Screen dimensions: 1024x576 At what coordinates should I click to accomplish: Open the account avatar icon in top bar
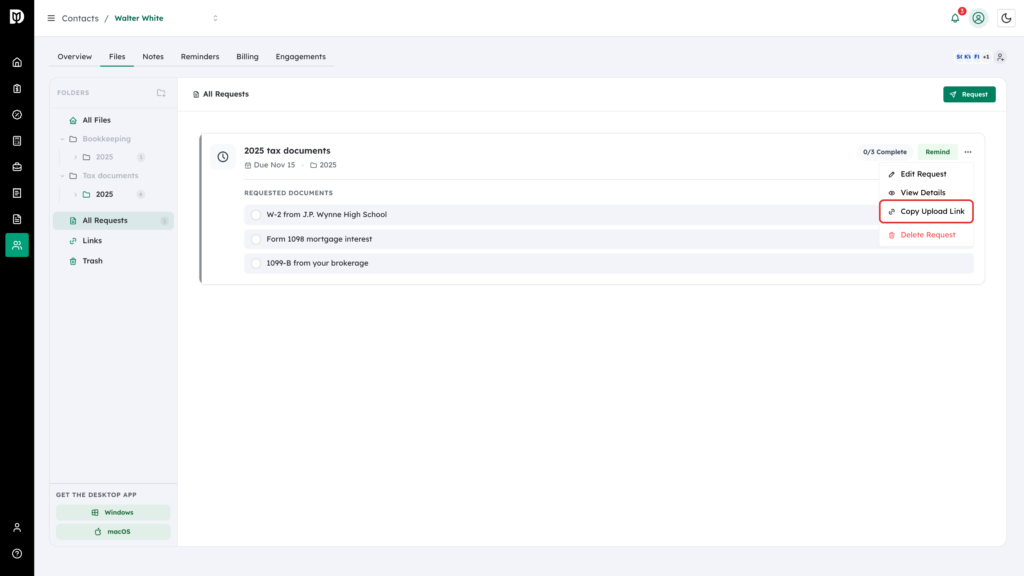978,18
